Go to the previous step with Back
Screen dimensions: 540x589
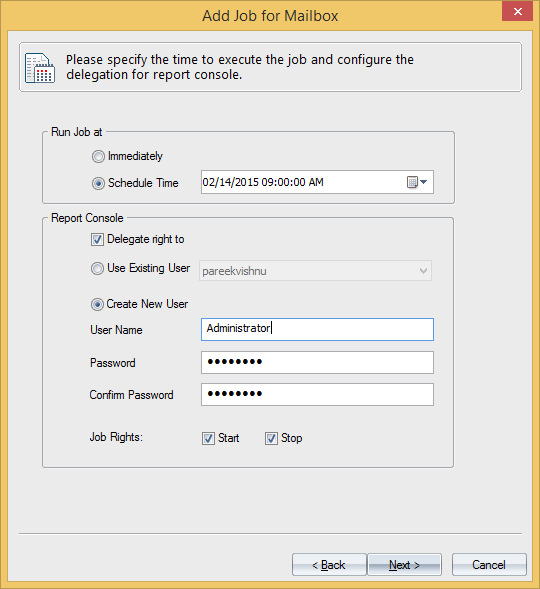(x=329, y=565)
